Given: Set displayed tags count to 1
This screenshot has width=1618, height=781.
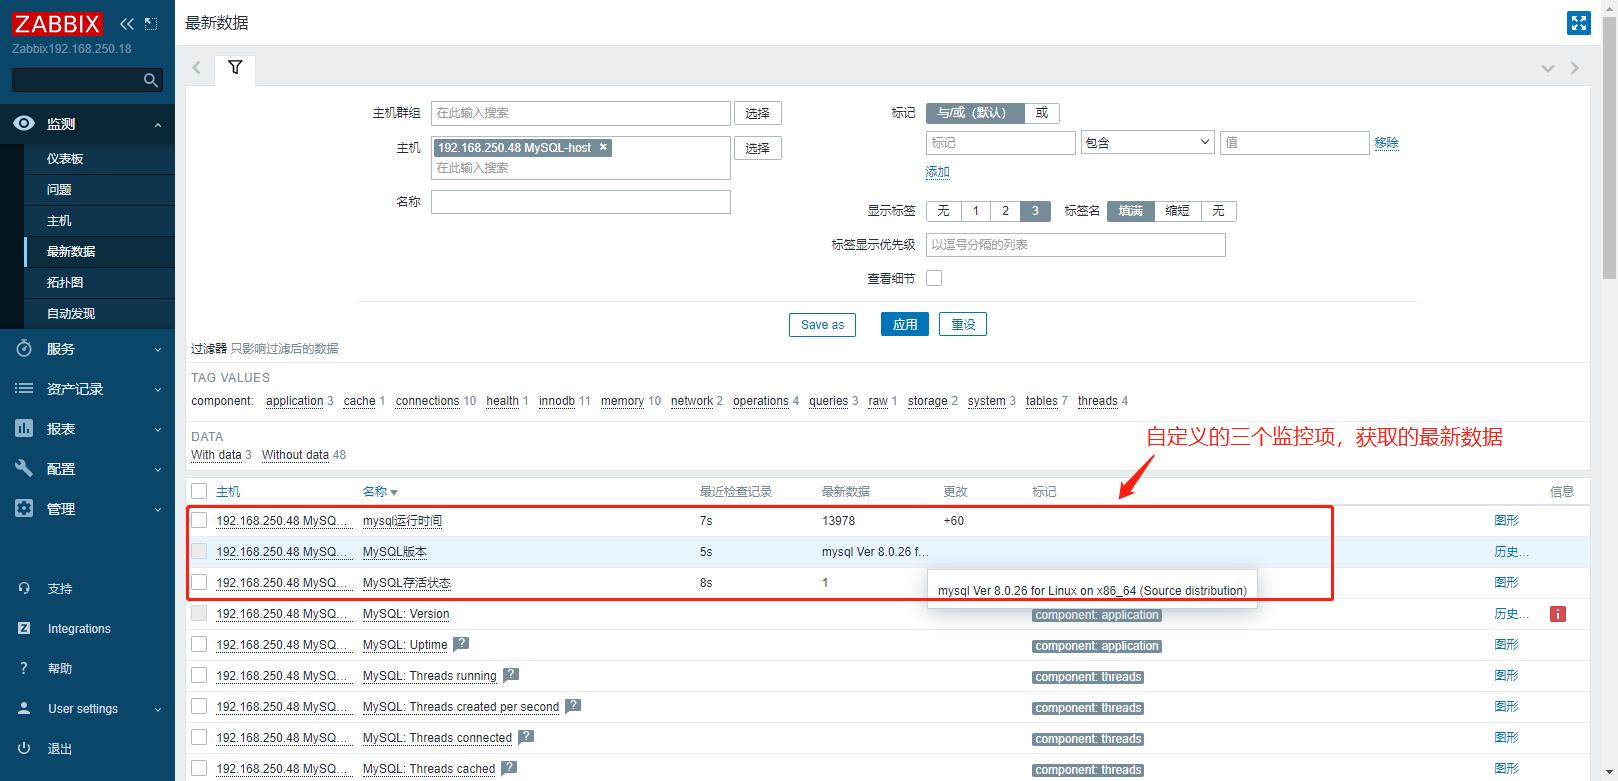Looking at the screenshot, I should tap(975, 211).
